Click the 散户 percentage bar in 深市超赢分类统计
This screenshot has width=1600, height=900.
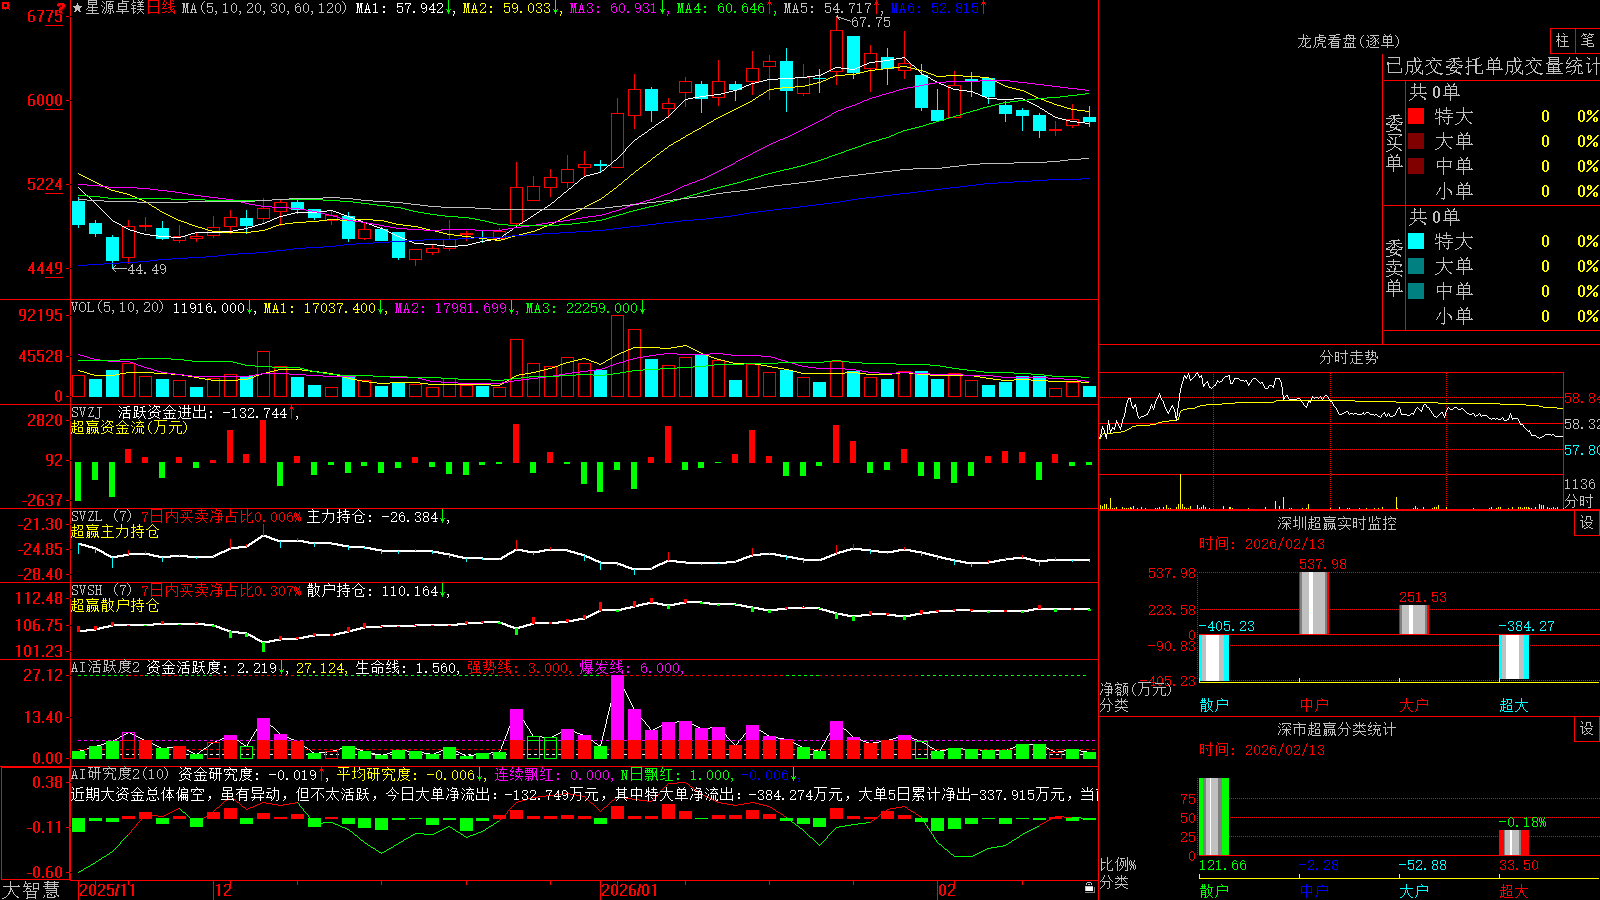[1213, 817]
